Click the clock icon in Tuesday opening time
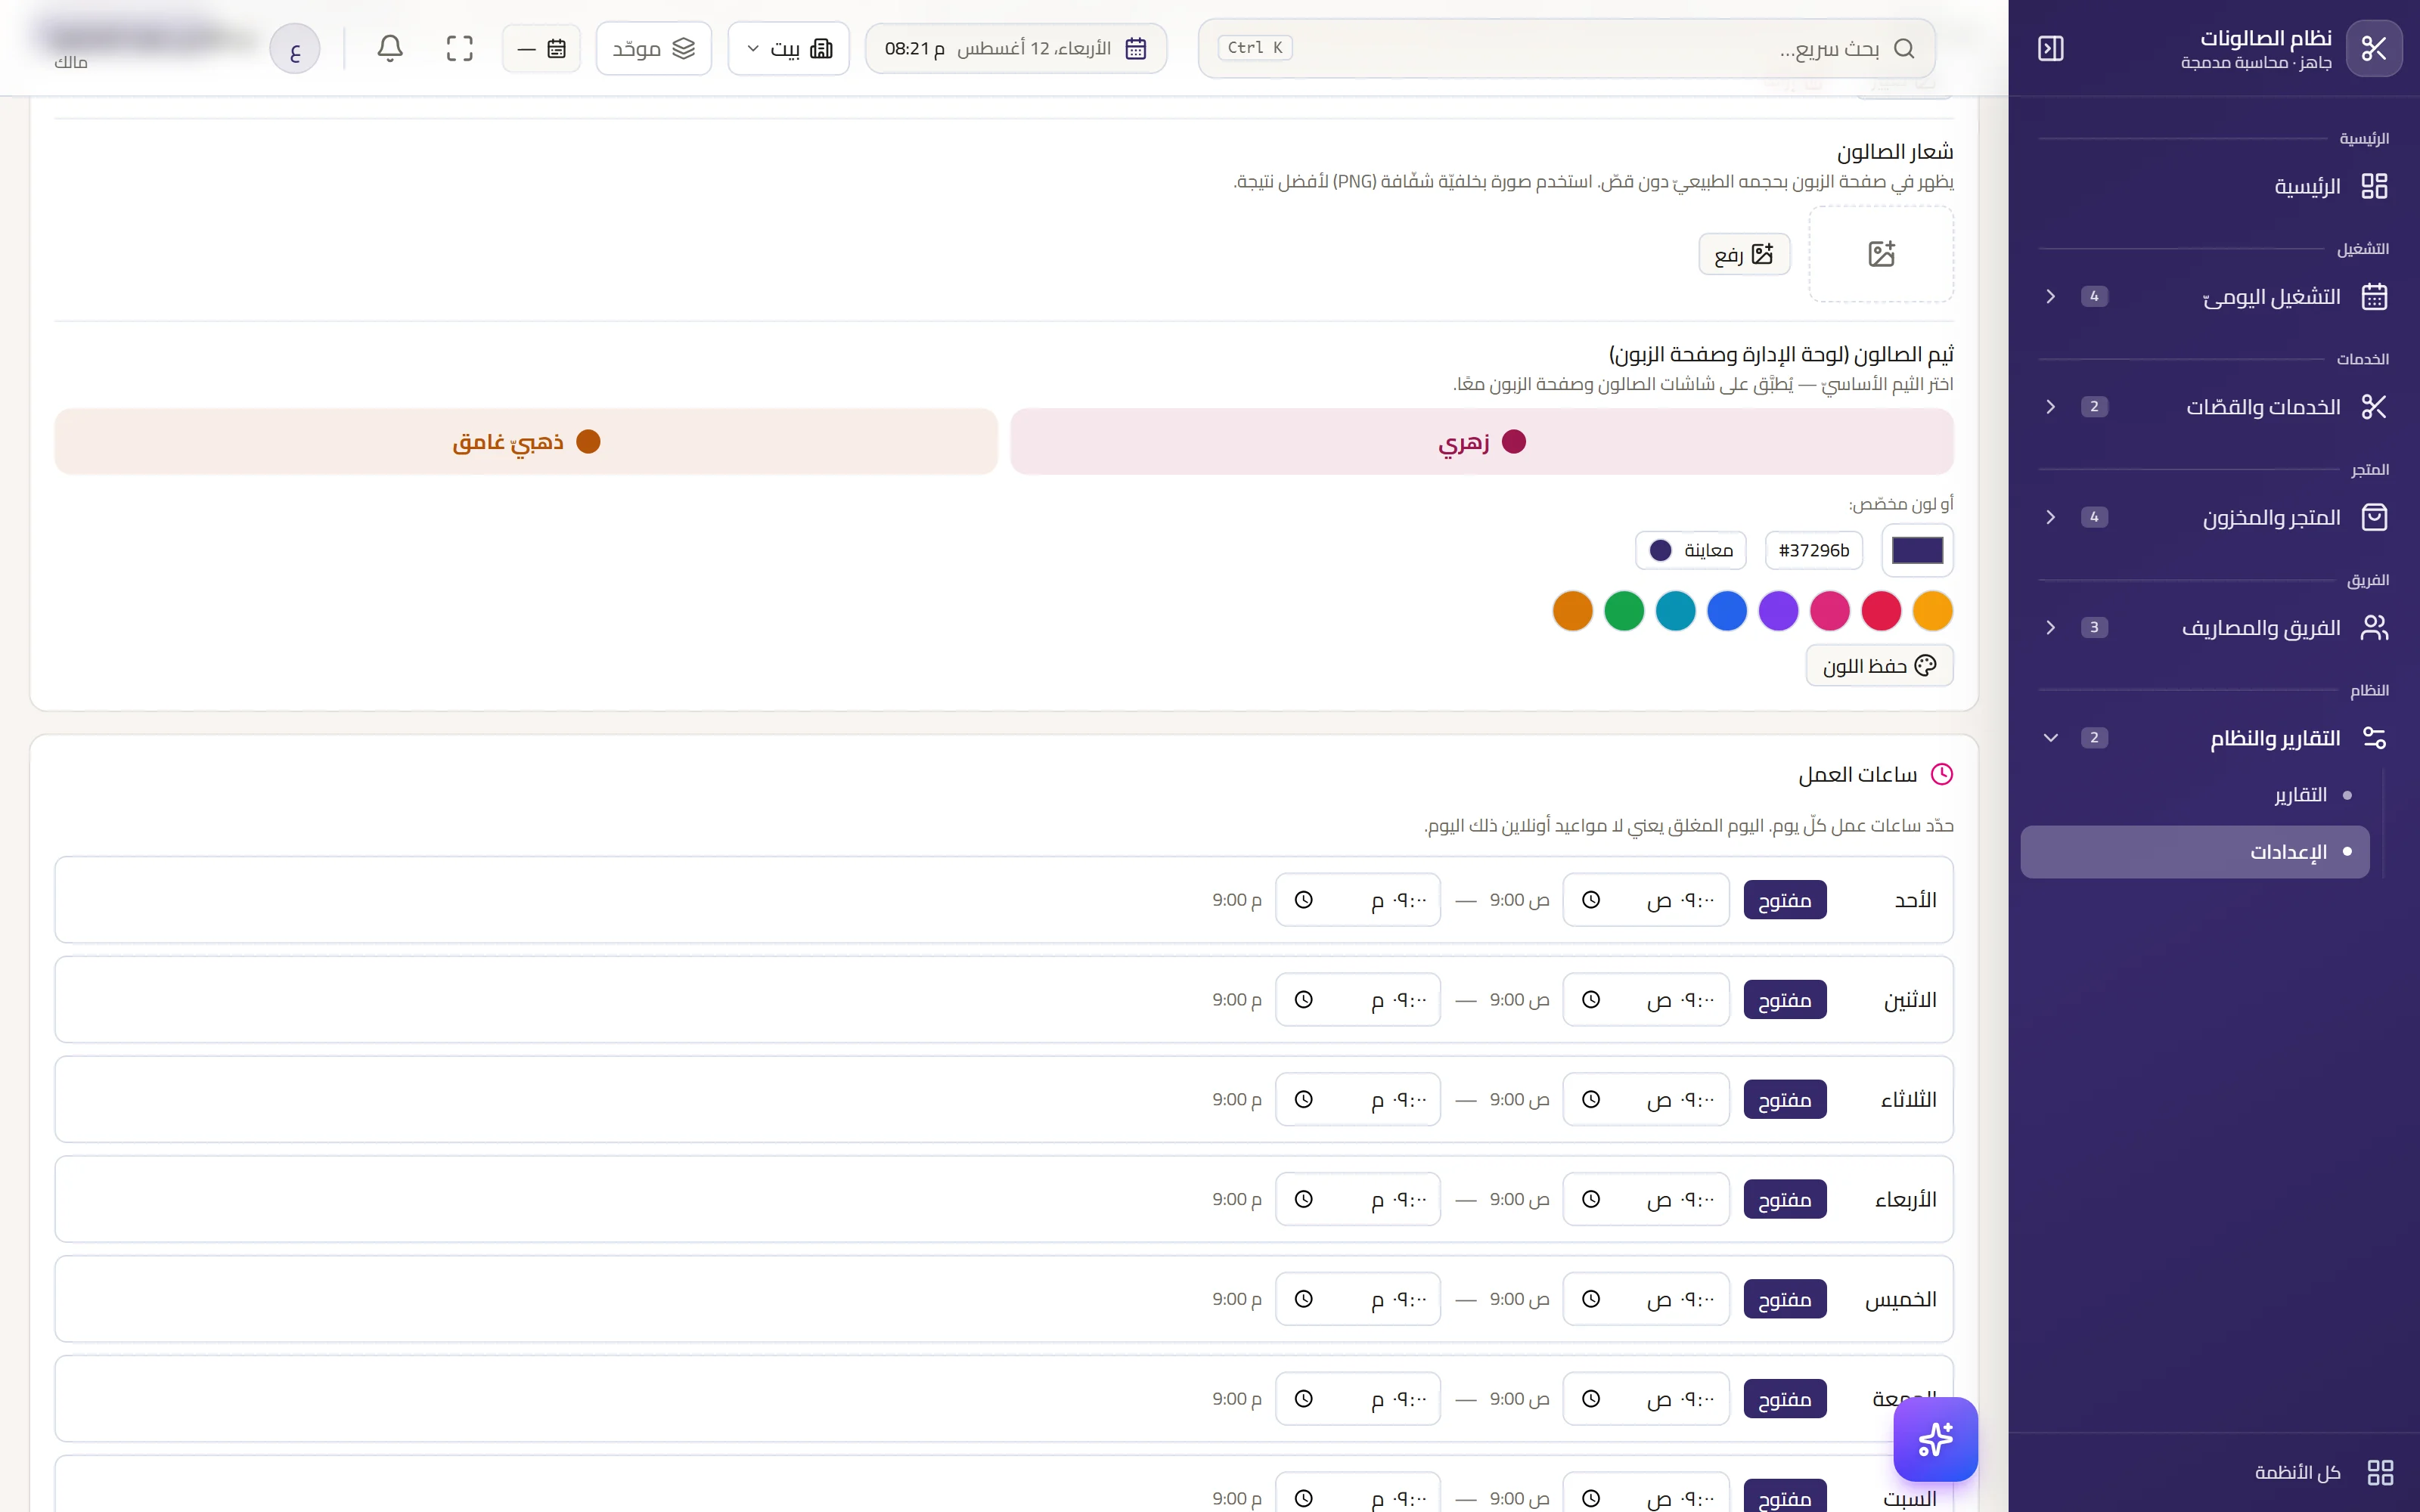2420x1512 pixels. [x=1591, y=1100]
